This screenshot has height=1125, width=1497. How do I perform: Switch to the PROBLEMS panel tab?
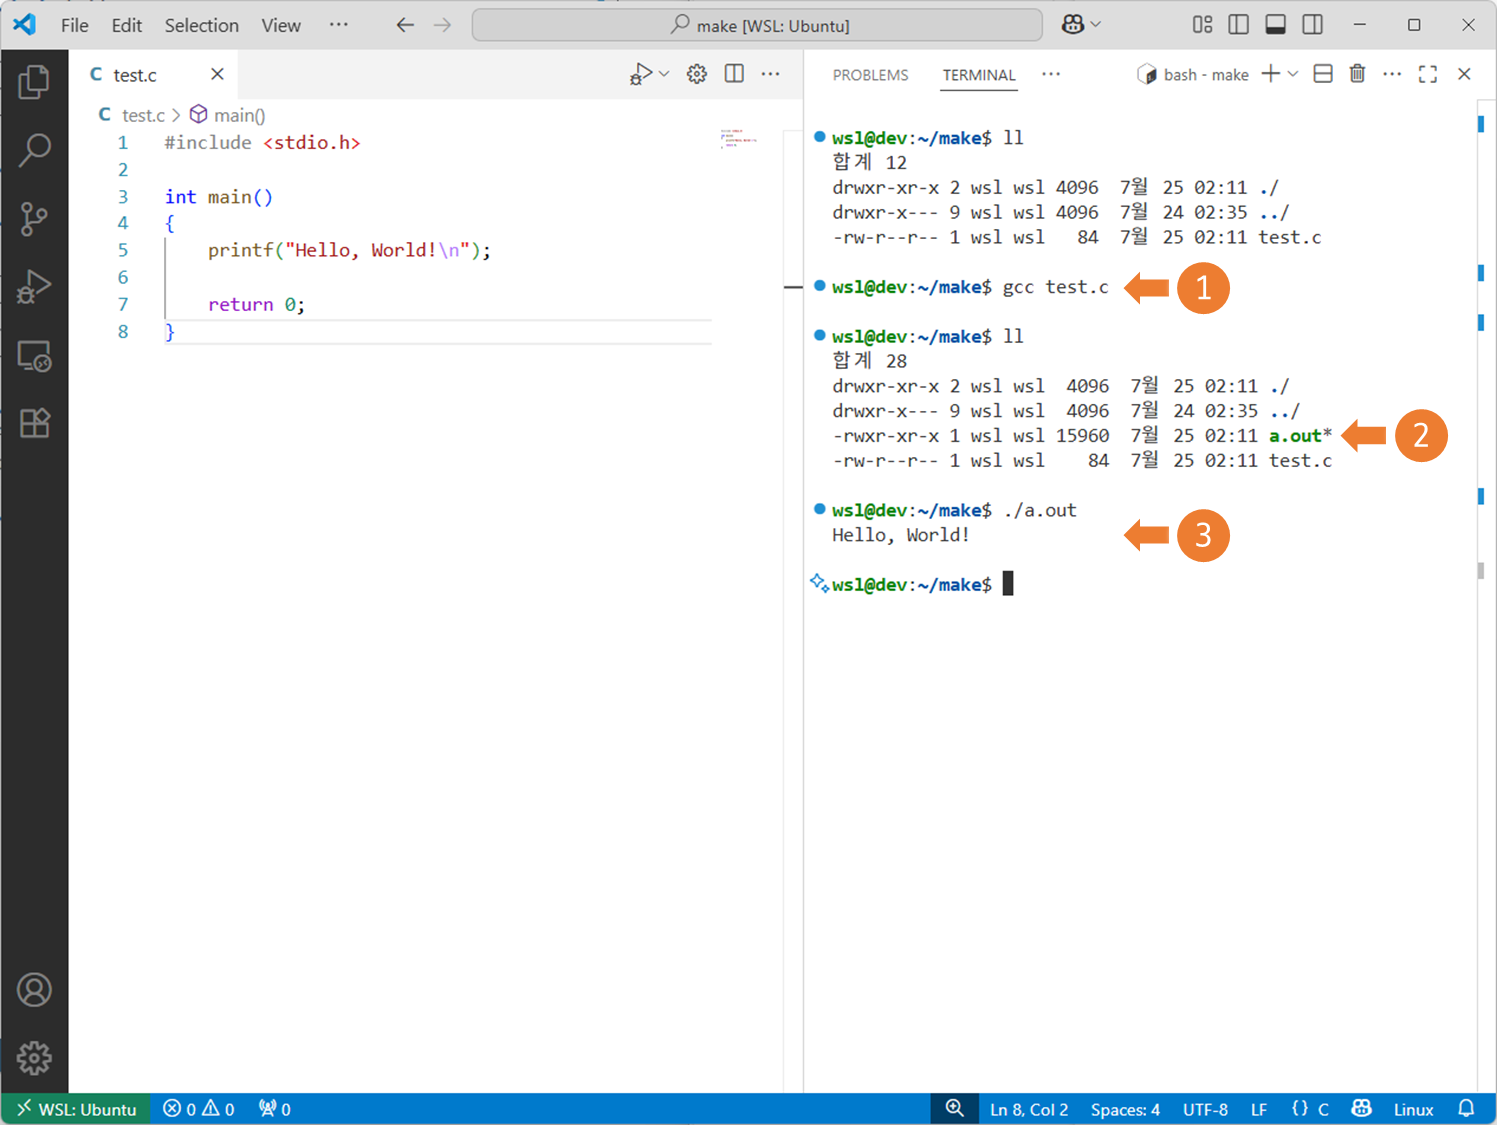[x=870, y=75]
